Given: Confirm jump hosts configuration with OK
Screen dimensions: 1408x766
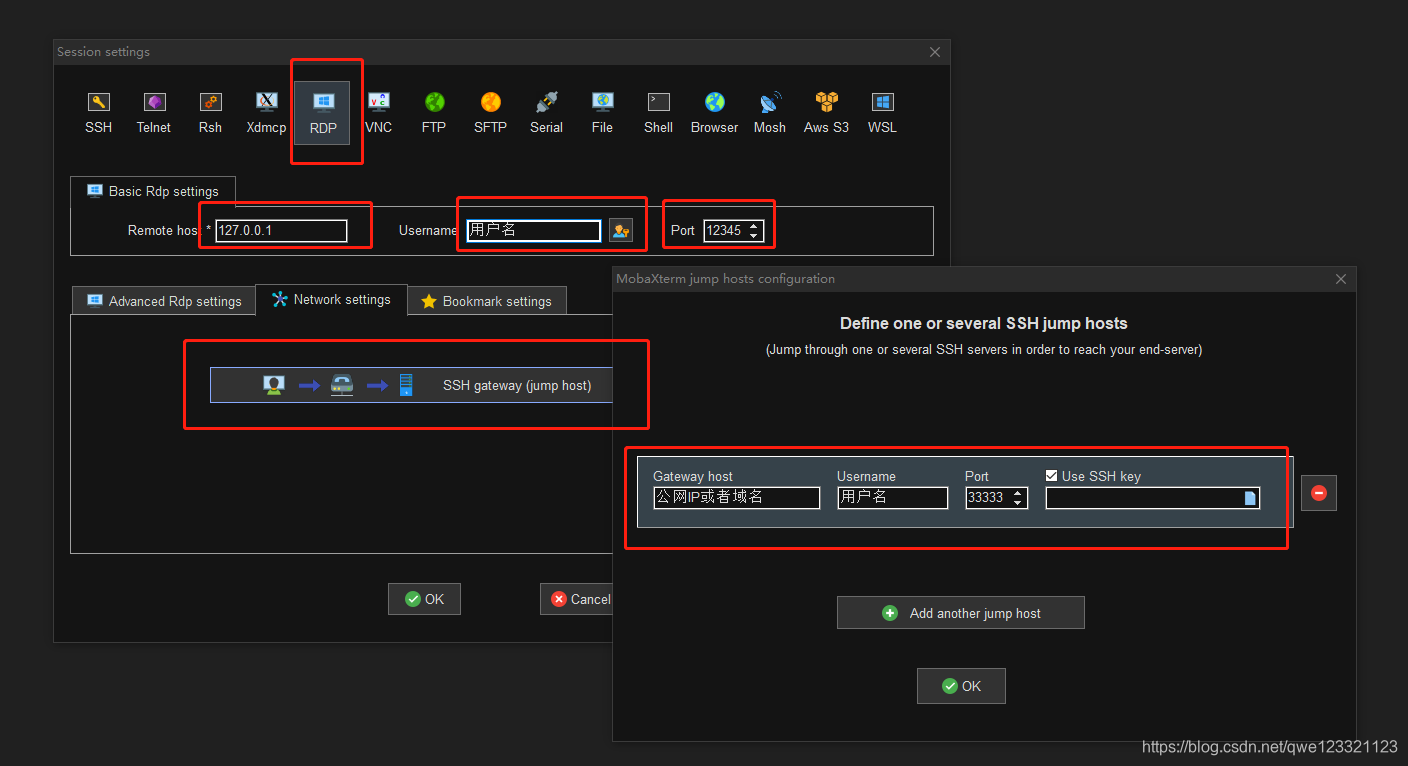Looking at the screenshot, I should coord(961,686).
